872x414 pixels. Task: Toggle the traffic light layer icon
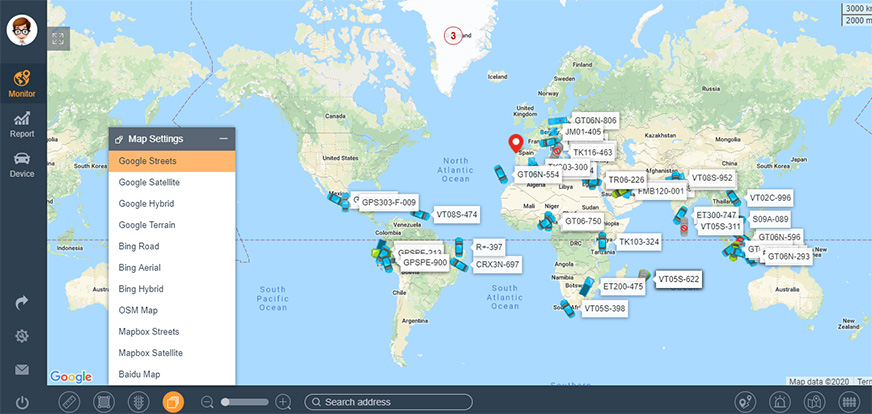(x=138, y=402)
